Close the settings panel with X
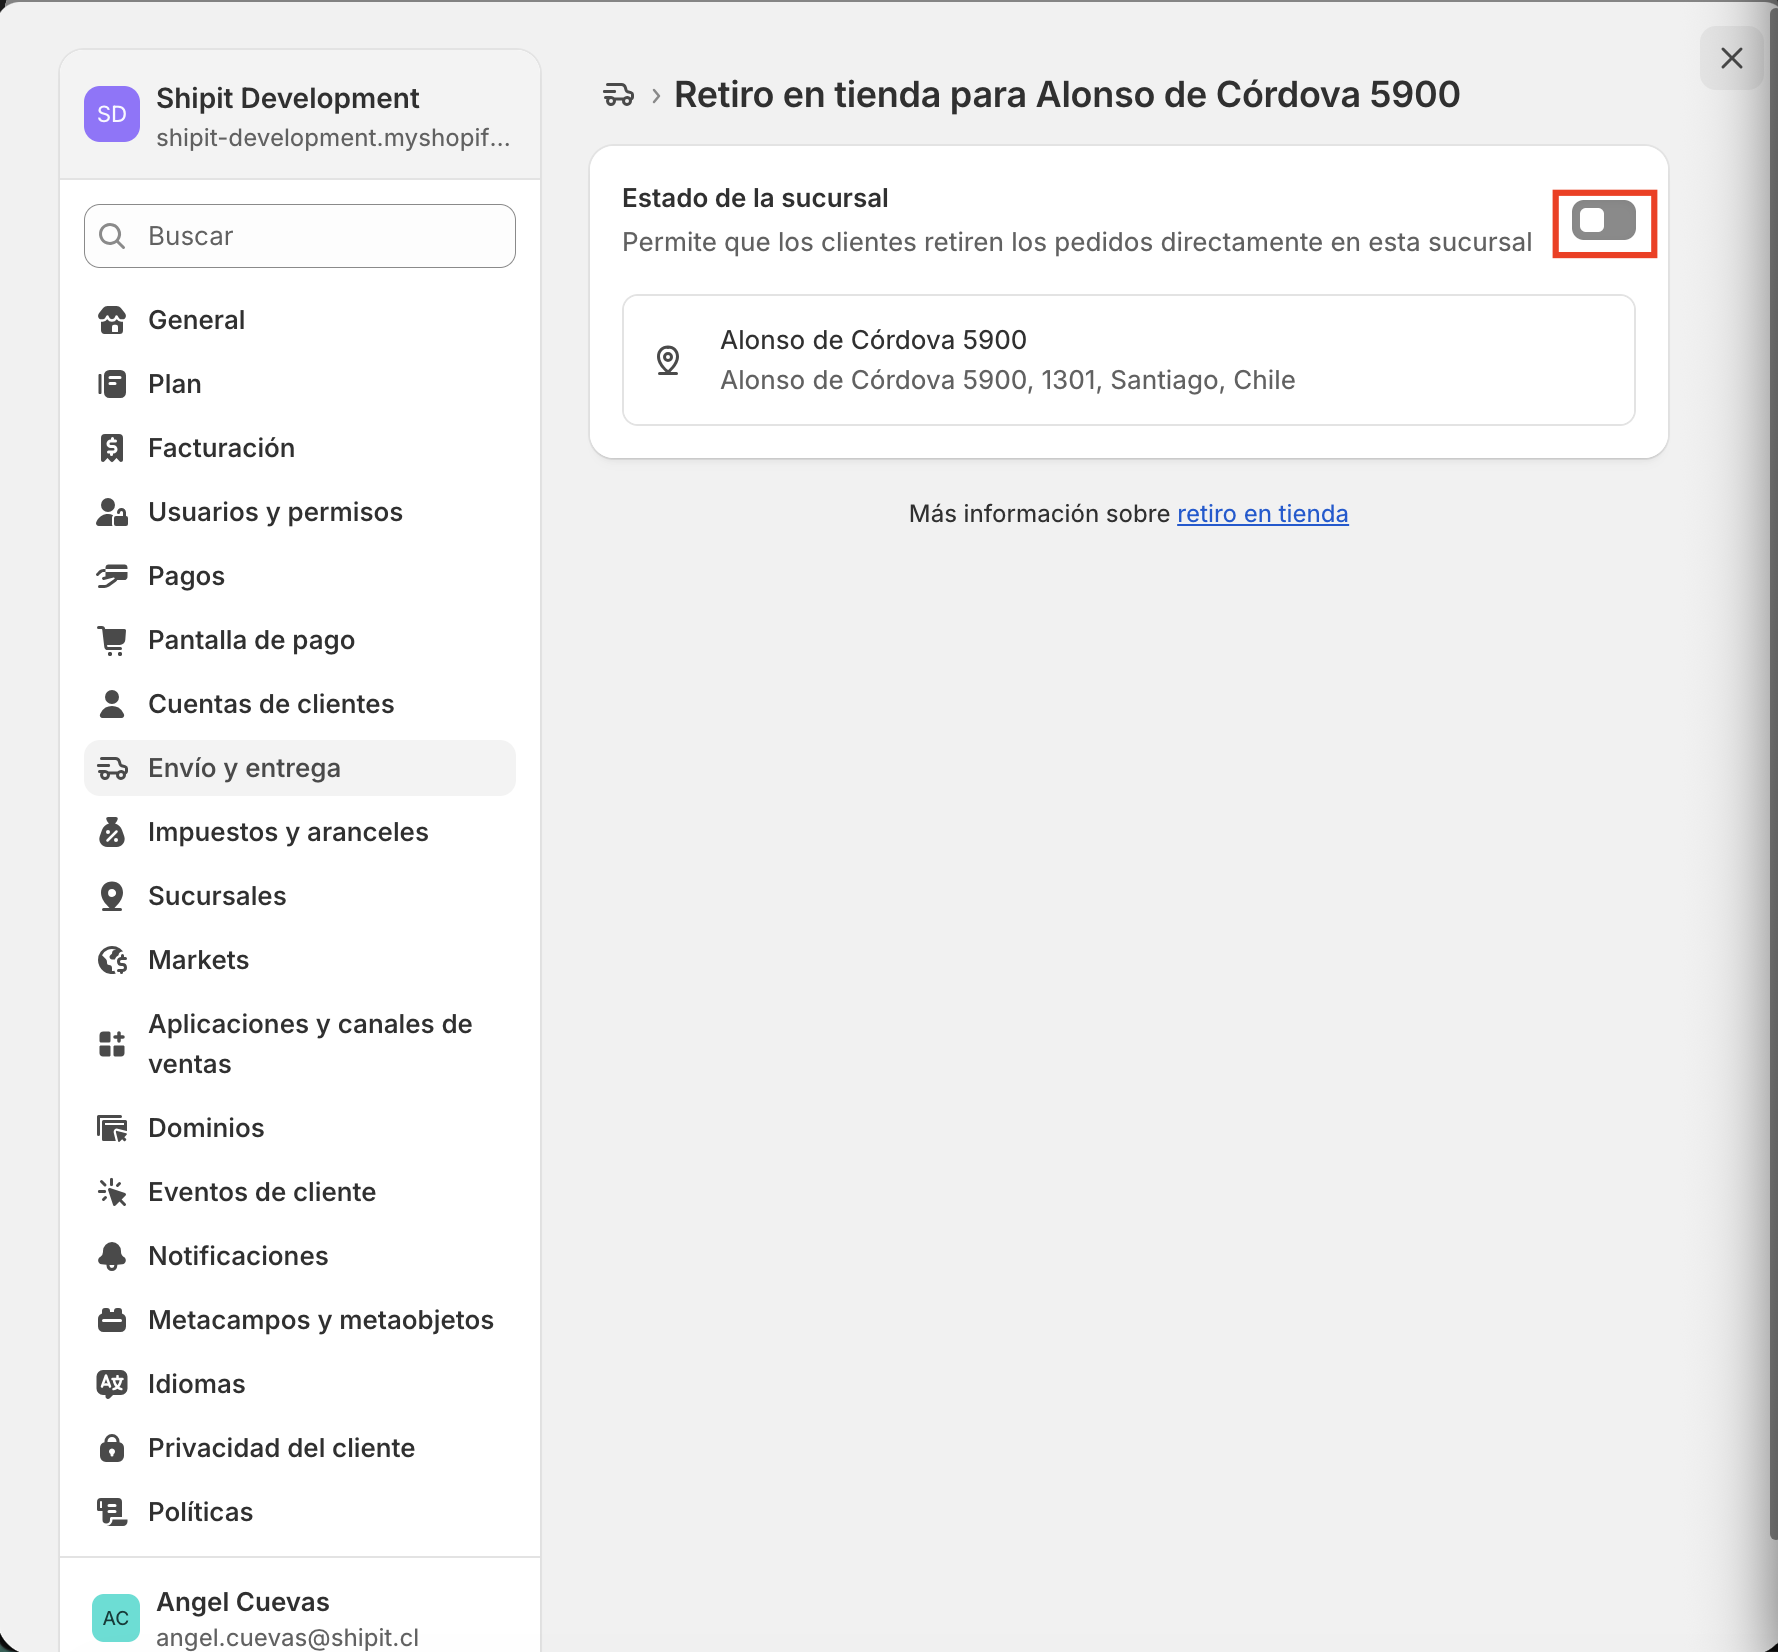This screenshot has width=1778, height=1652. pyautogui.click(x=1731, y=58)
